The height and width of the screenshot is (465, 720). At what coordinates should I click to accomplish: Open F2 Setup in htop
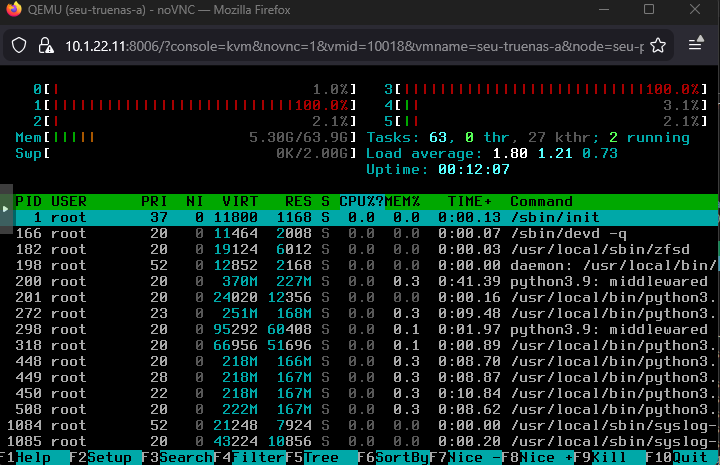(108, 456)
